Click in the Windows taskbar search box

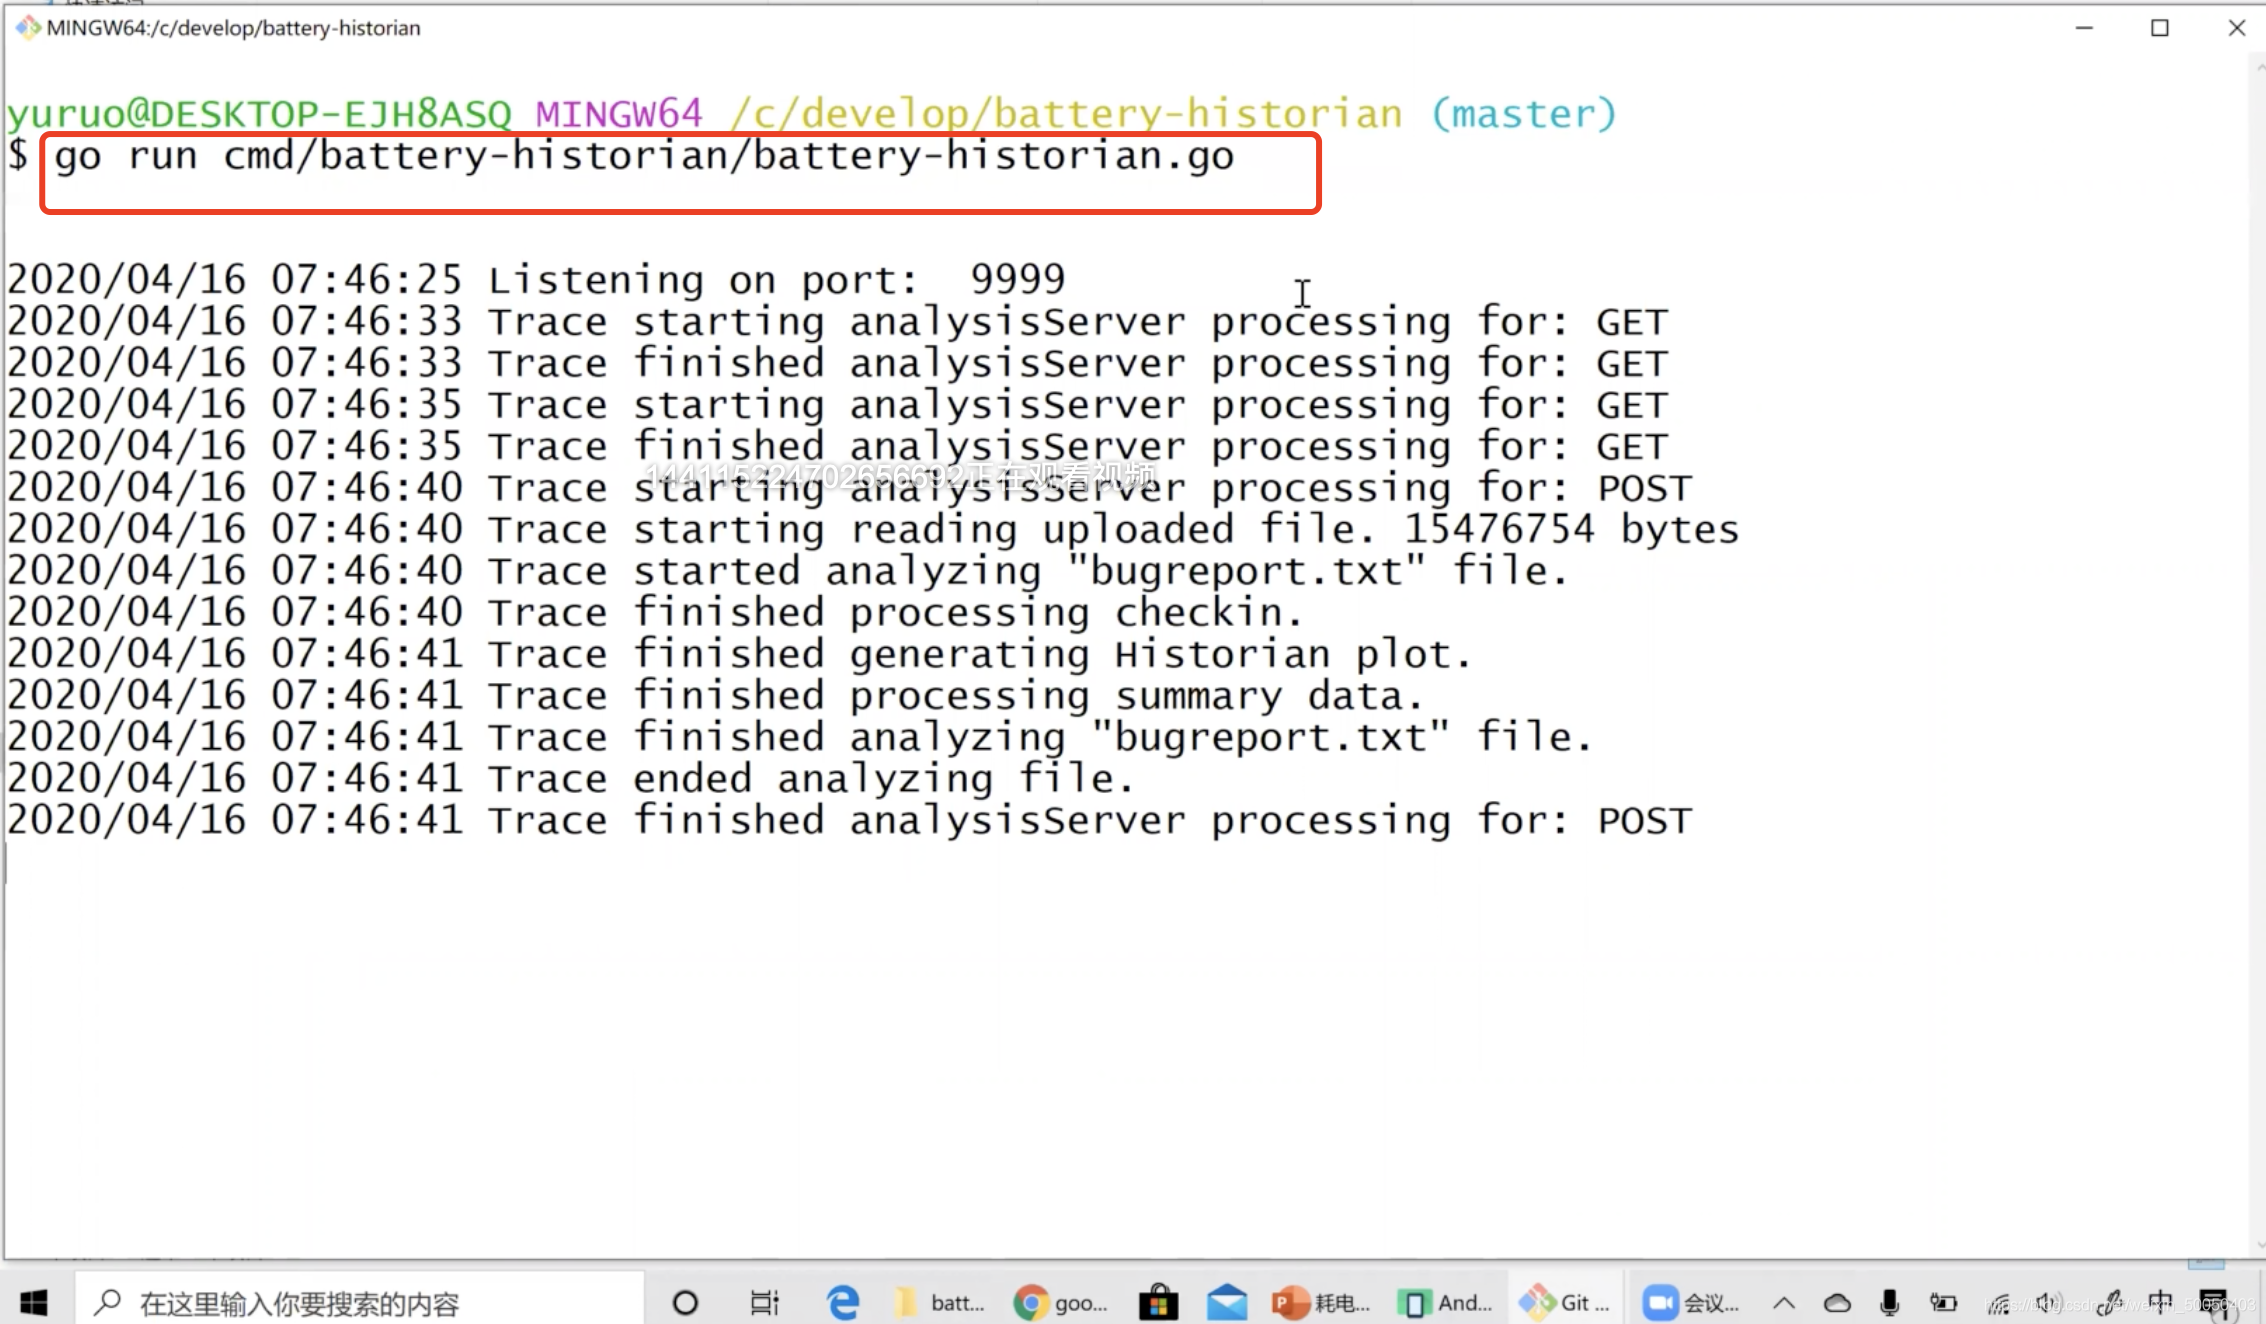tap(360, 1302)
